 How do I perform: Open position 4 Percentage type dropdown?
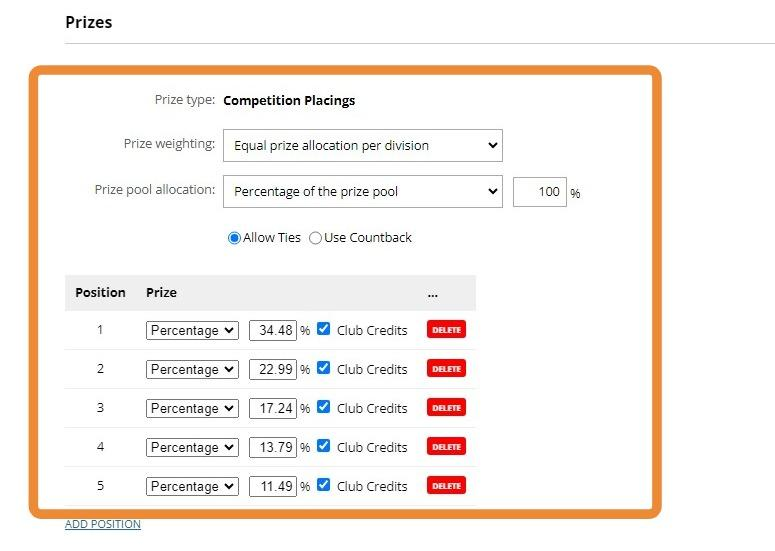(x=192, y=447)
